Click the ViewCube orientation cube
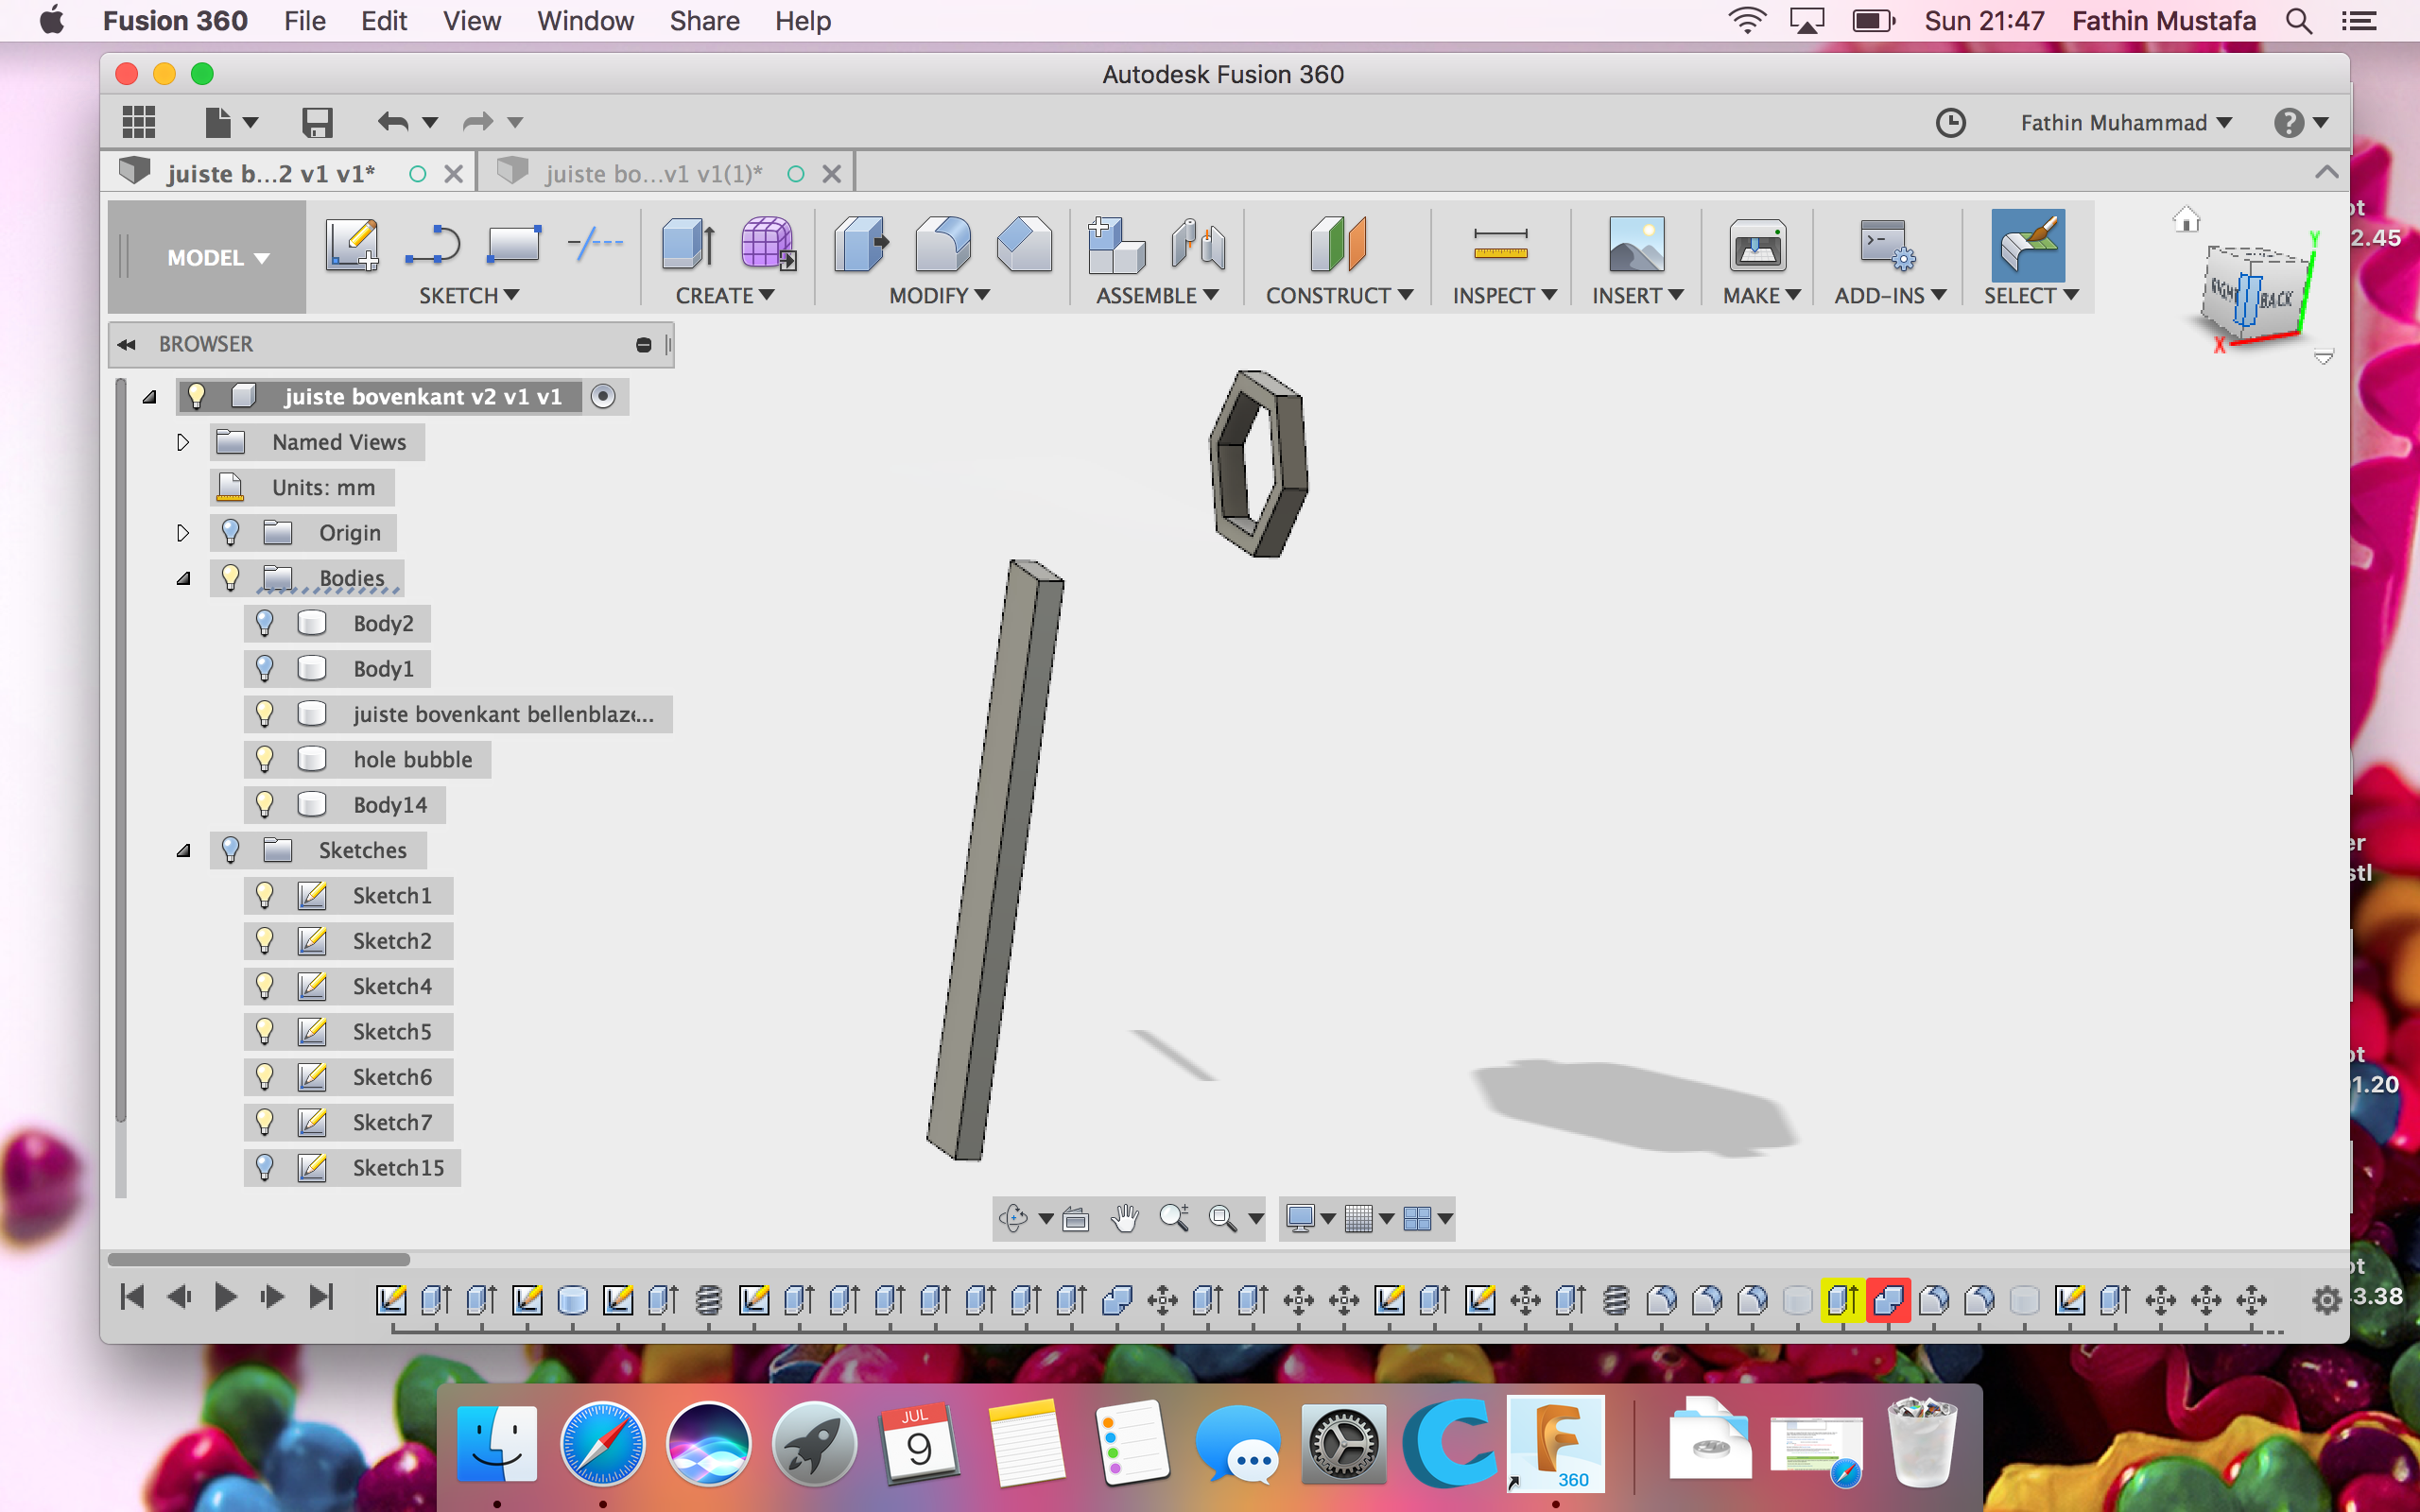 [2257, 292]
